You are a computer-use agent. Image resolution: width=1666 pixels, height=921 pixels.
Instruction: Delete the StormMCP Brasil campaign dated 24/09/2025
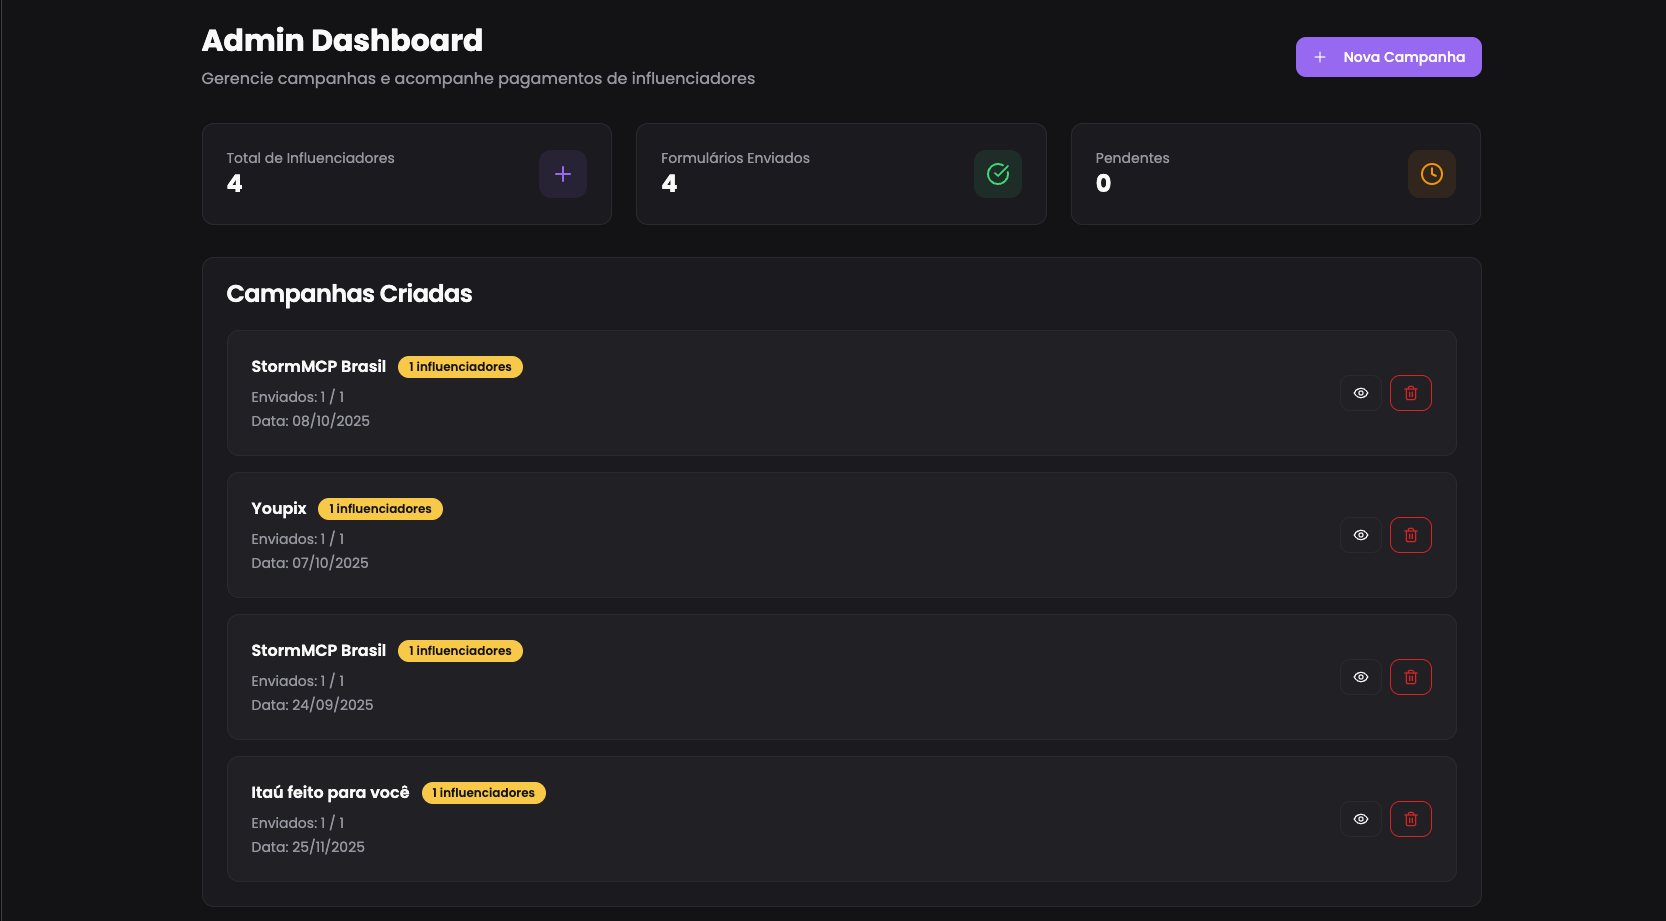(x=1411, y=677)
